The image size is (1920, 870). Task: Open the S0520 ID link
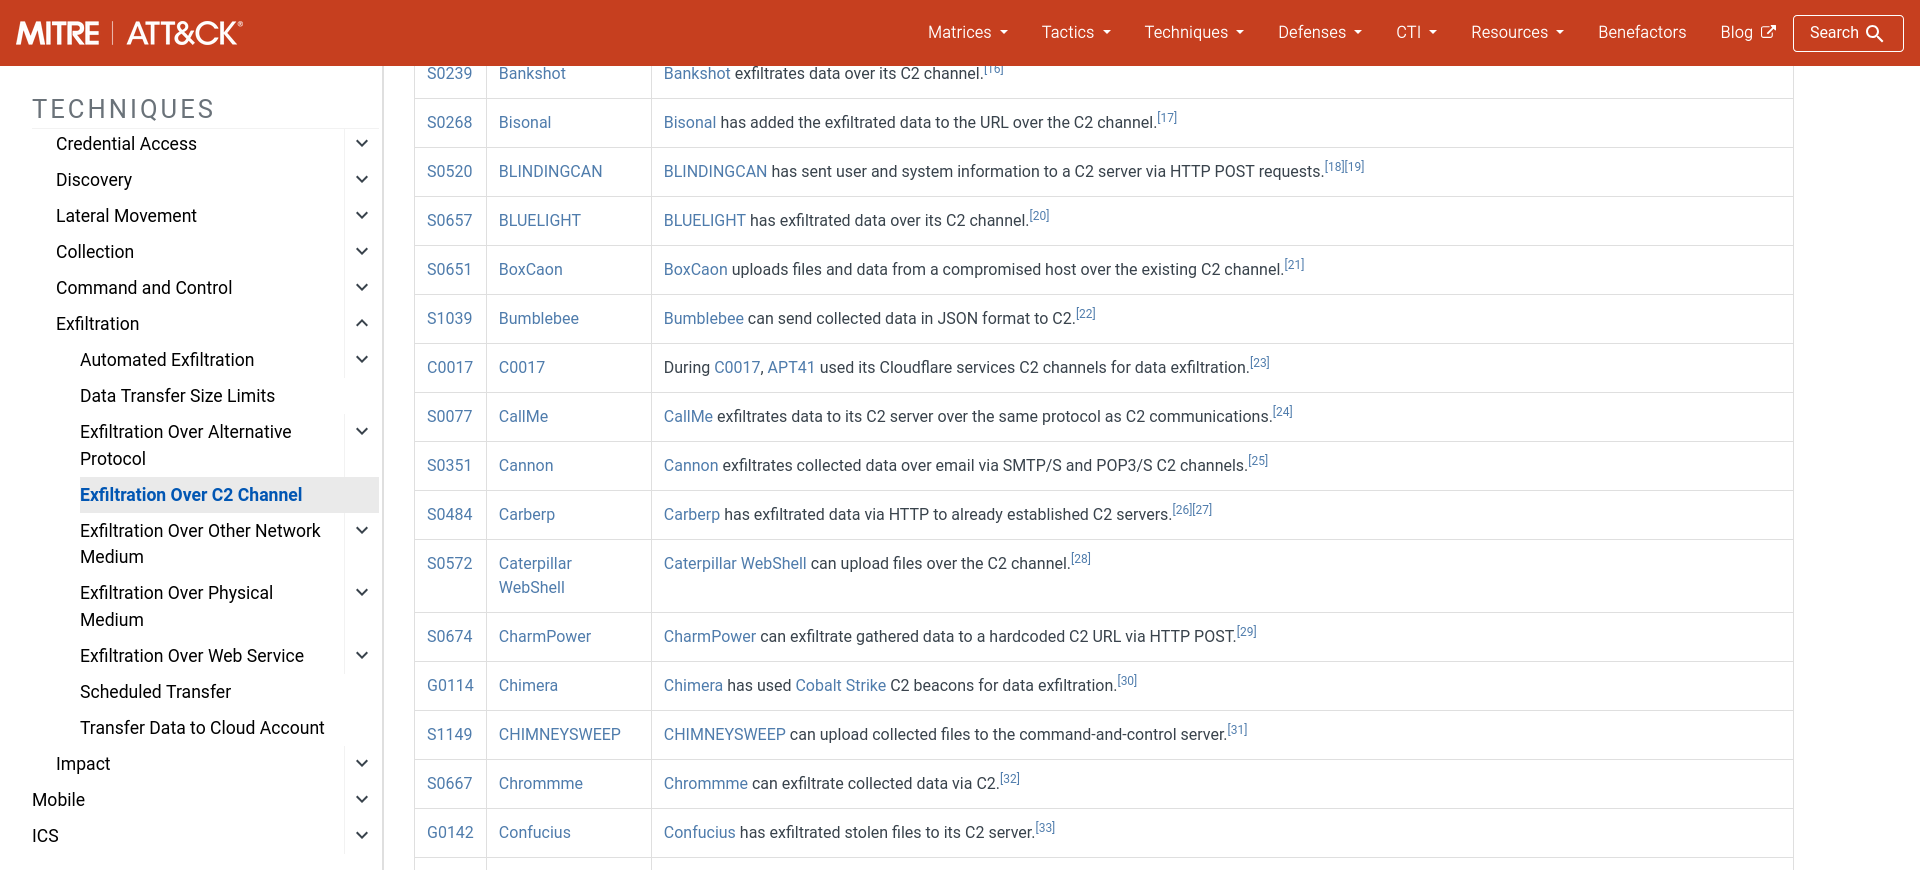pyautogui.click(x=449, y=172)
